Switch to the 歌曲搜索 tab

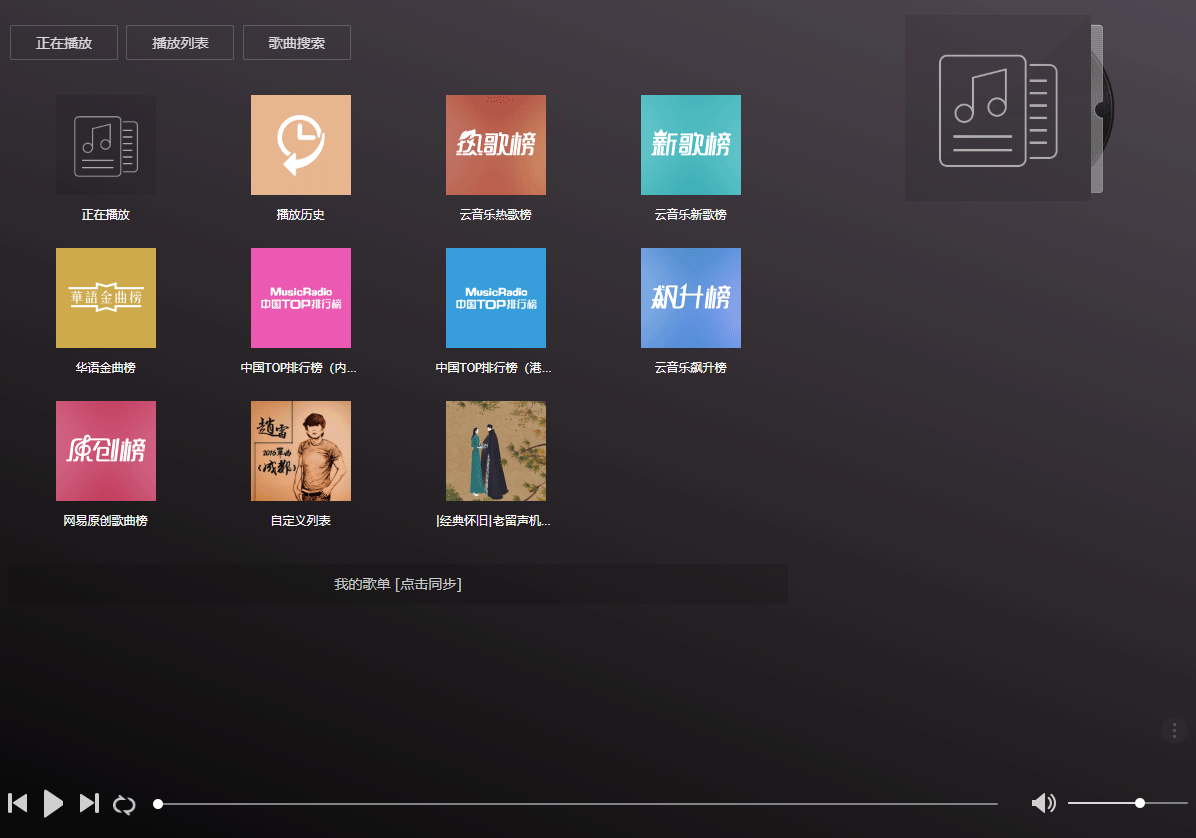297,43
